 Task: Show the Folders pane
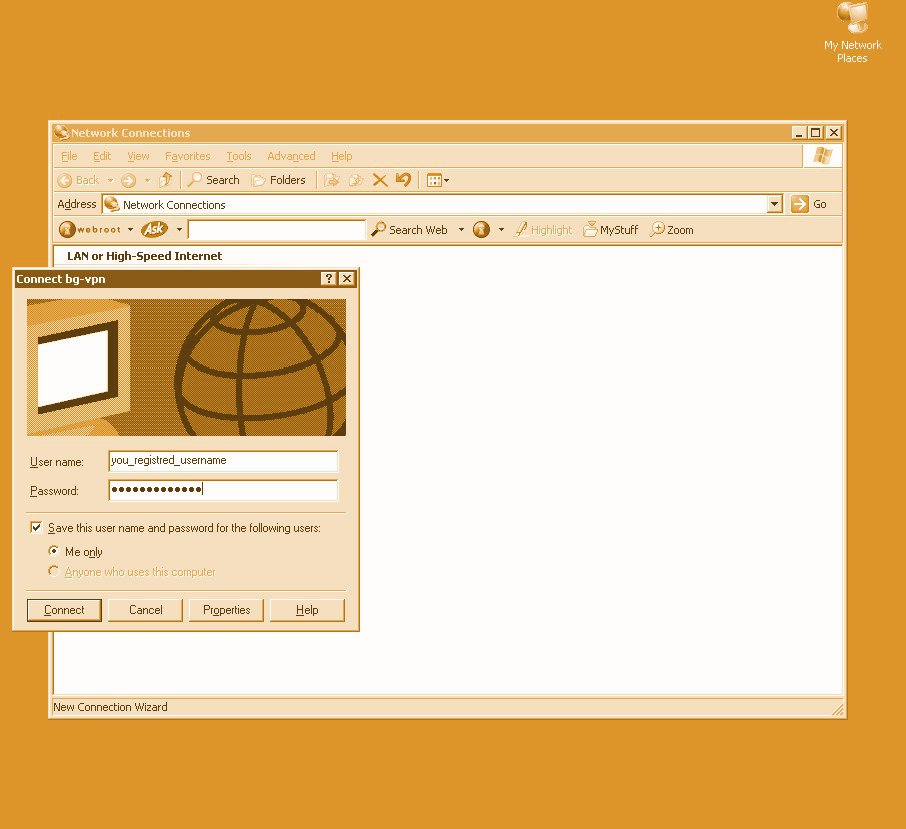click(x=279, y=180)
